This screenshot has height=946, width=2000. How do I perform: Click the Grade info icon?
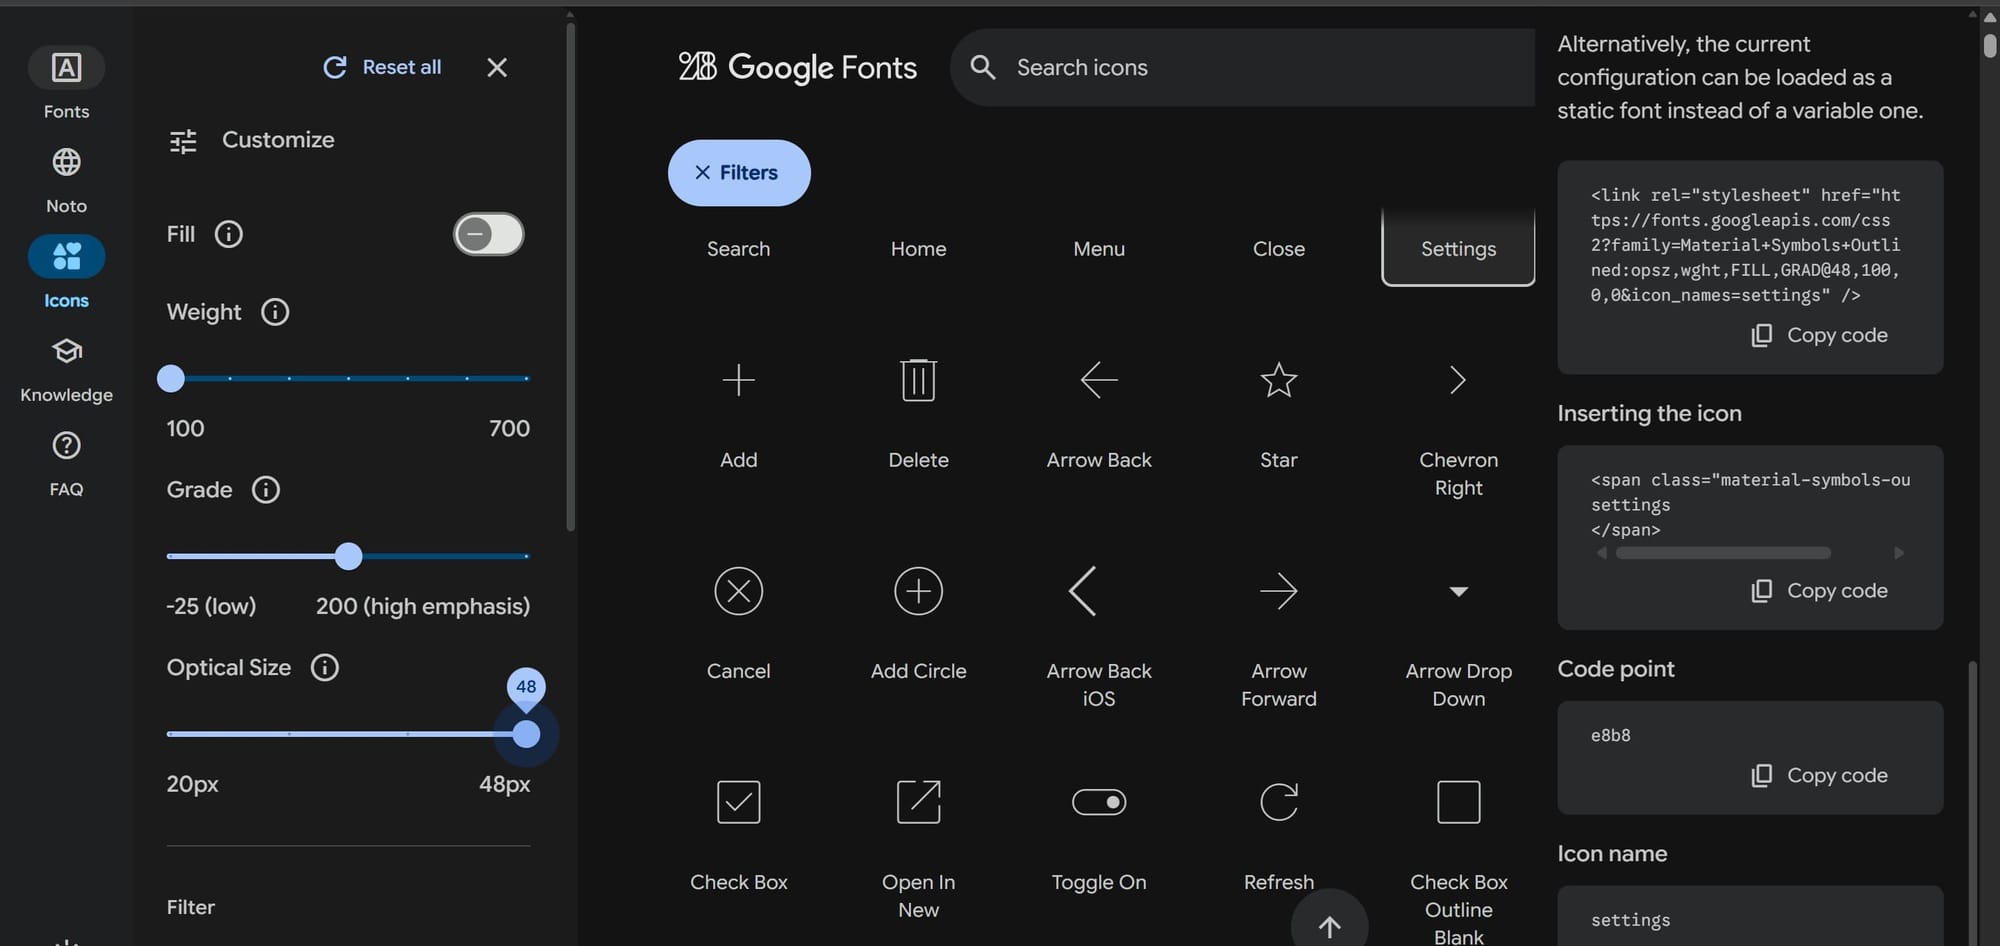click(x=266, y=490)
